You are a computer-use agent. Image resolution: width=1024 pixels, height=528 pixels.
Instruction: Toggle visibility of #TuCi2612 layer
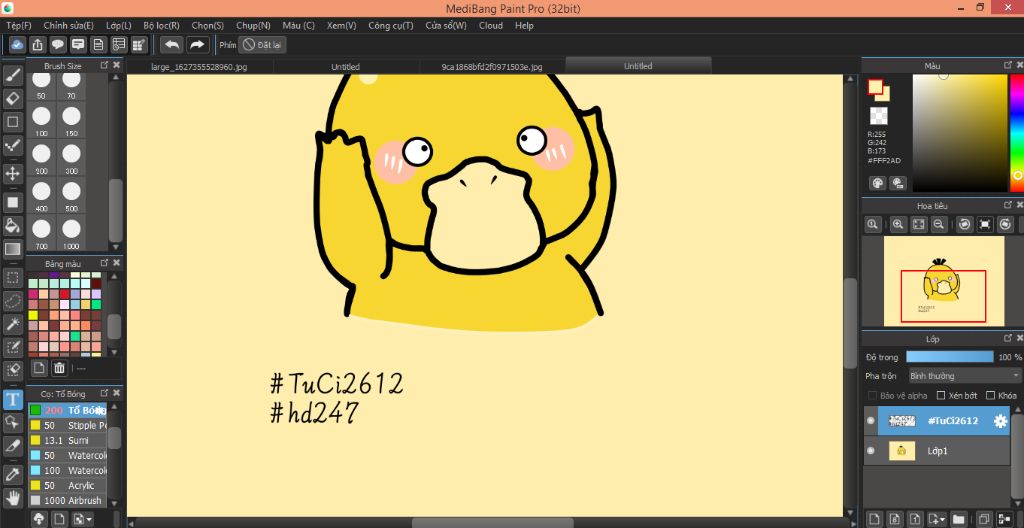pos(871,421)
